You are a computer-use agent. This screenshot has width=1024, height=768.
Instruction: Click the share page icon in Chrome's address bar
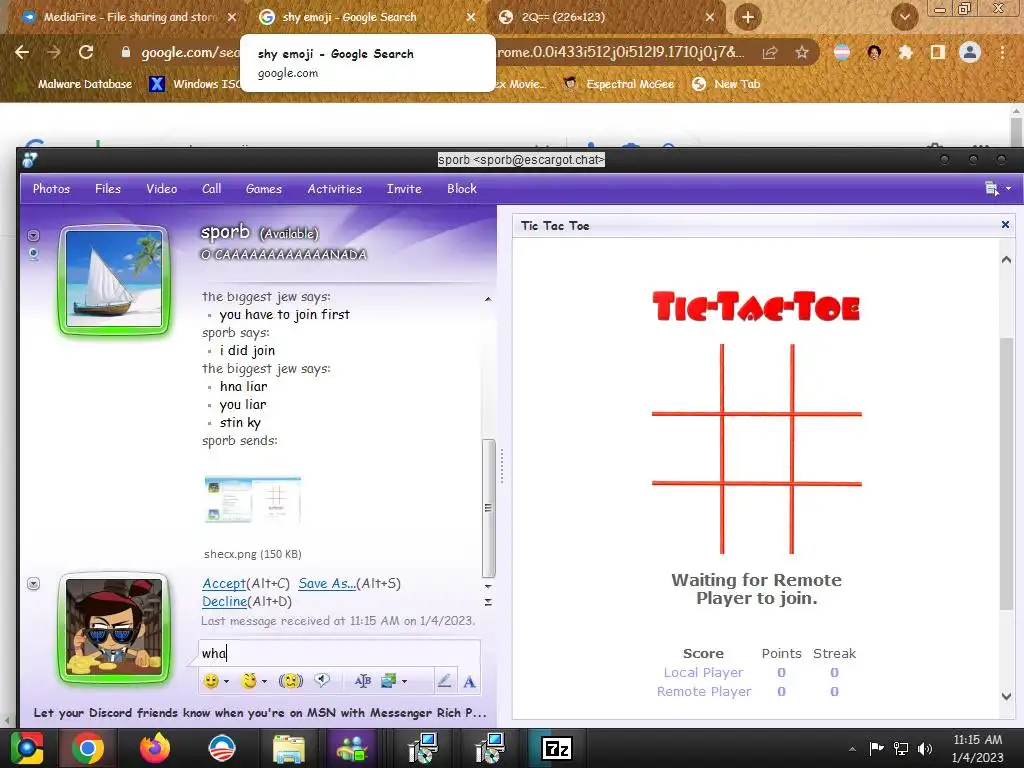pos(771,52)
